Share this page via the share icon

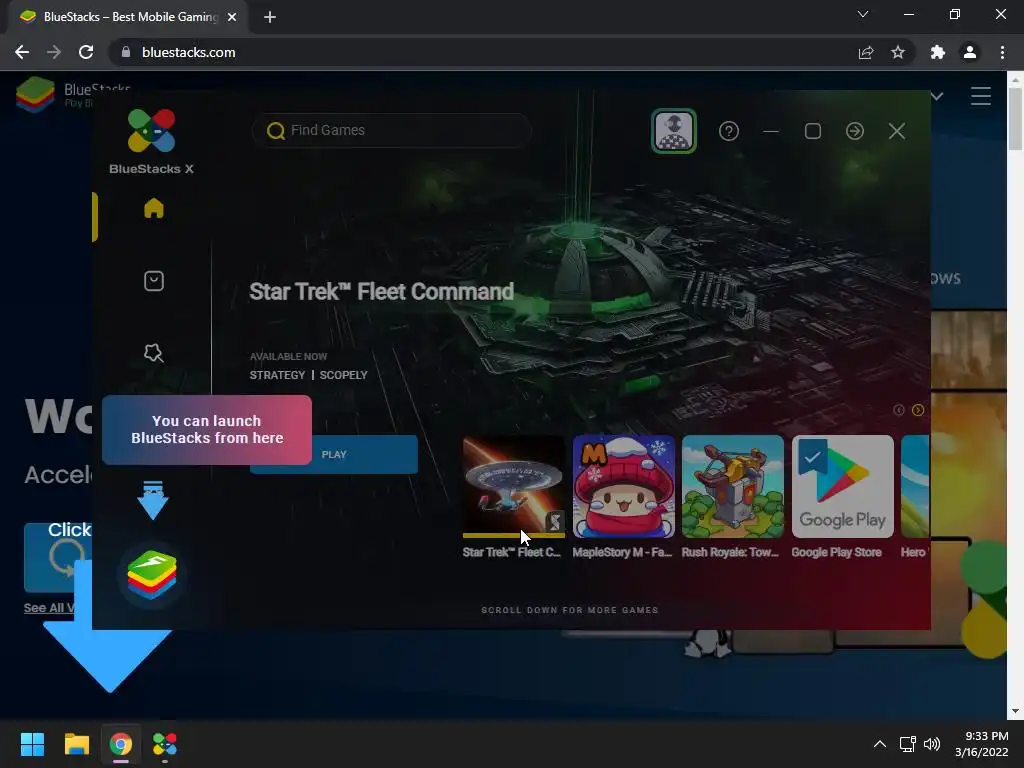(865, 52)
